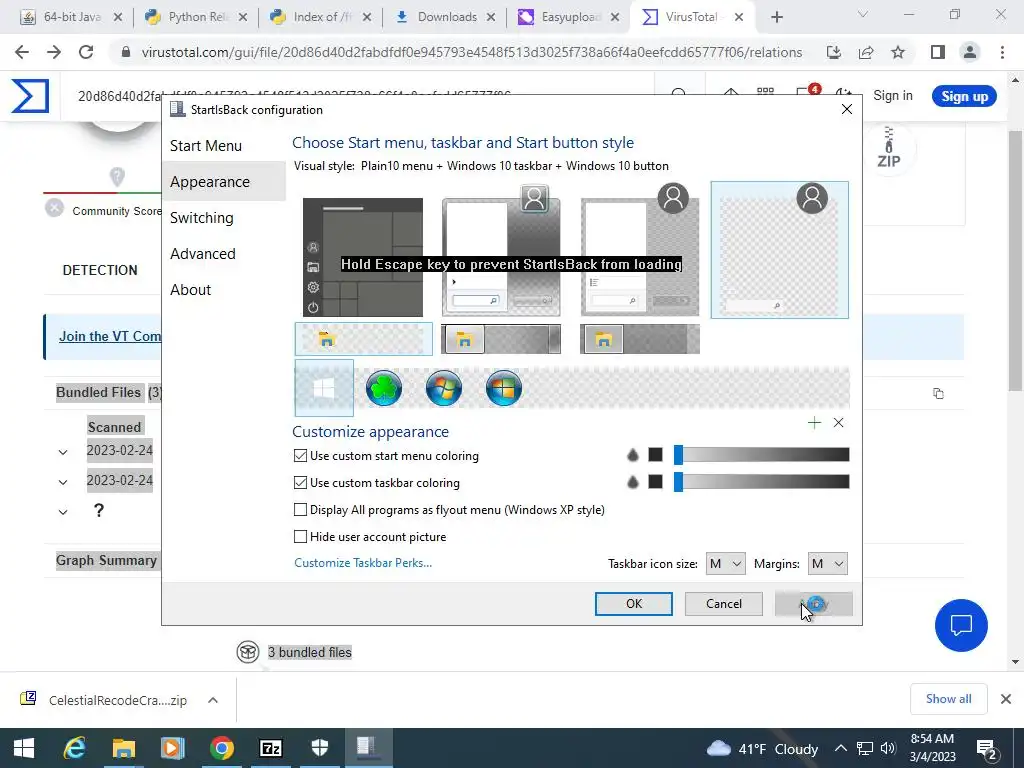Open the Margins dropdown
The width and height of the screenshot is (1024, 768).
tap(827, 564)
